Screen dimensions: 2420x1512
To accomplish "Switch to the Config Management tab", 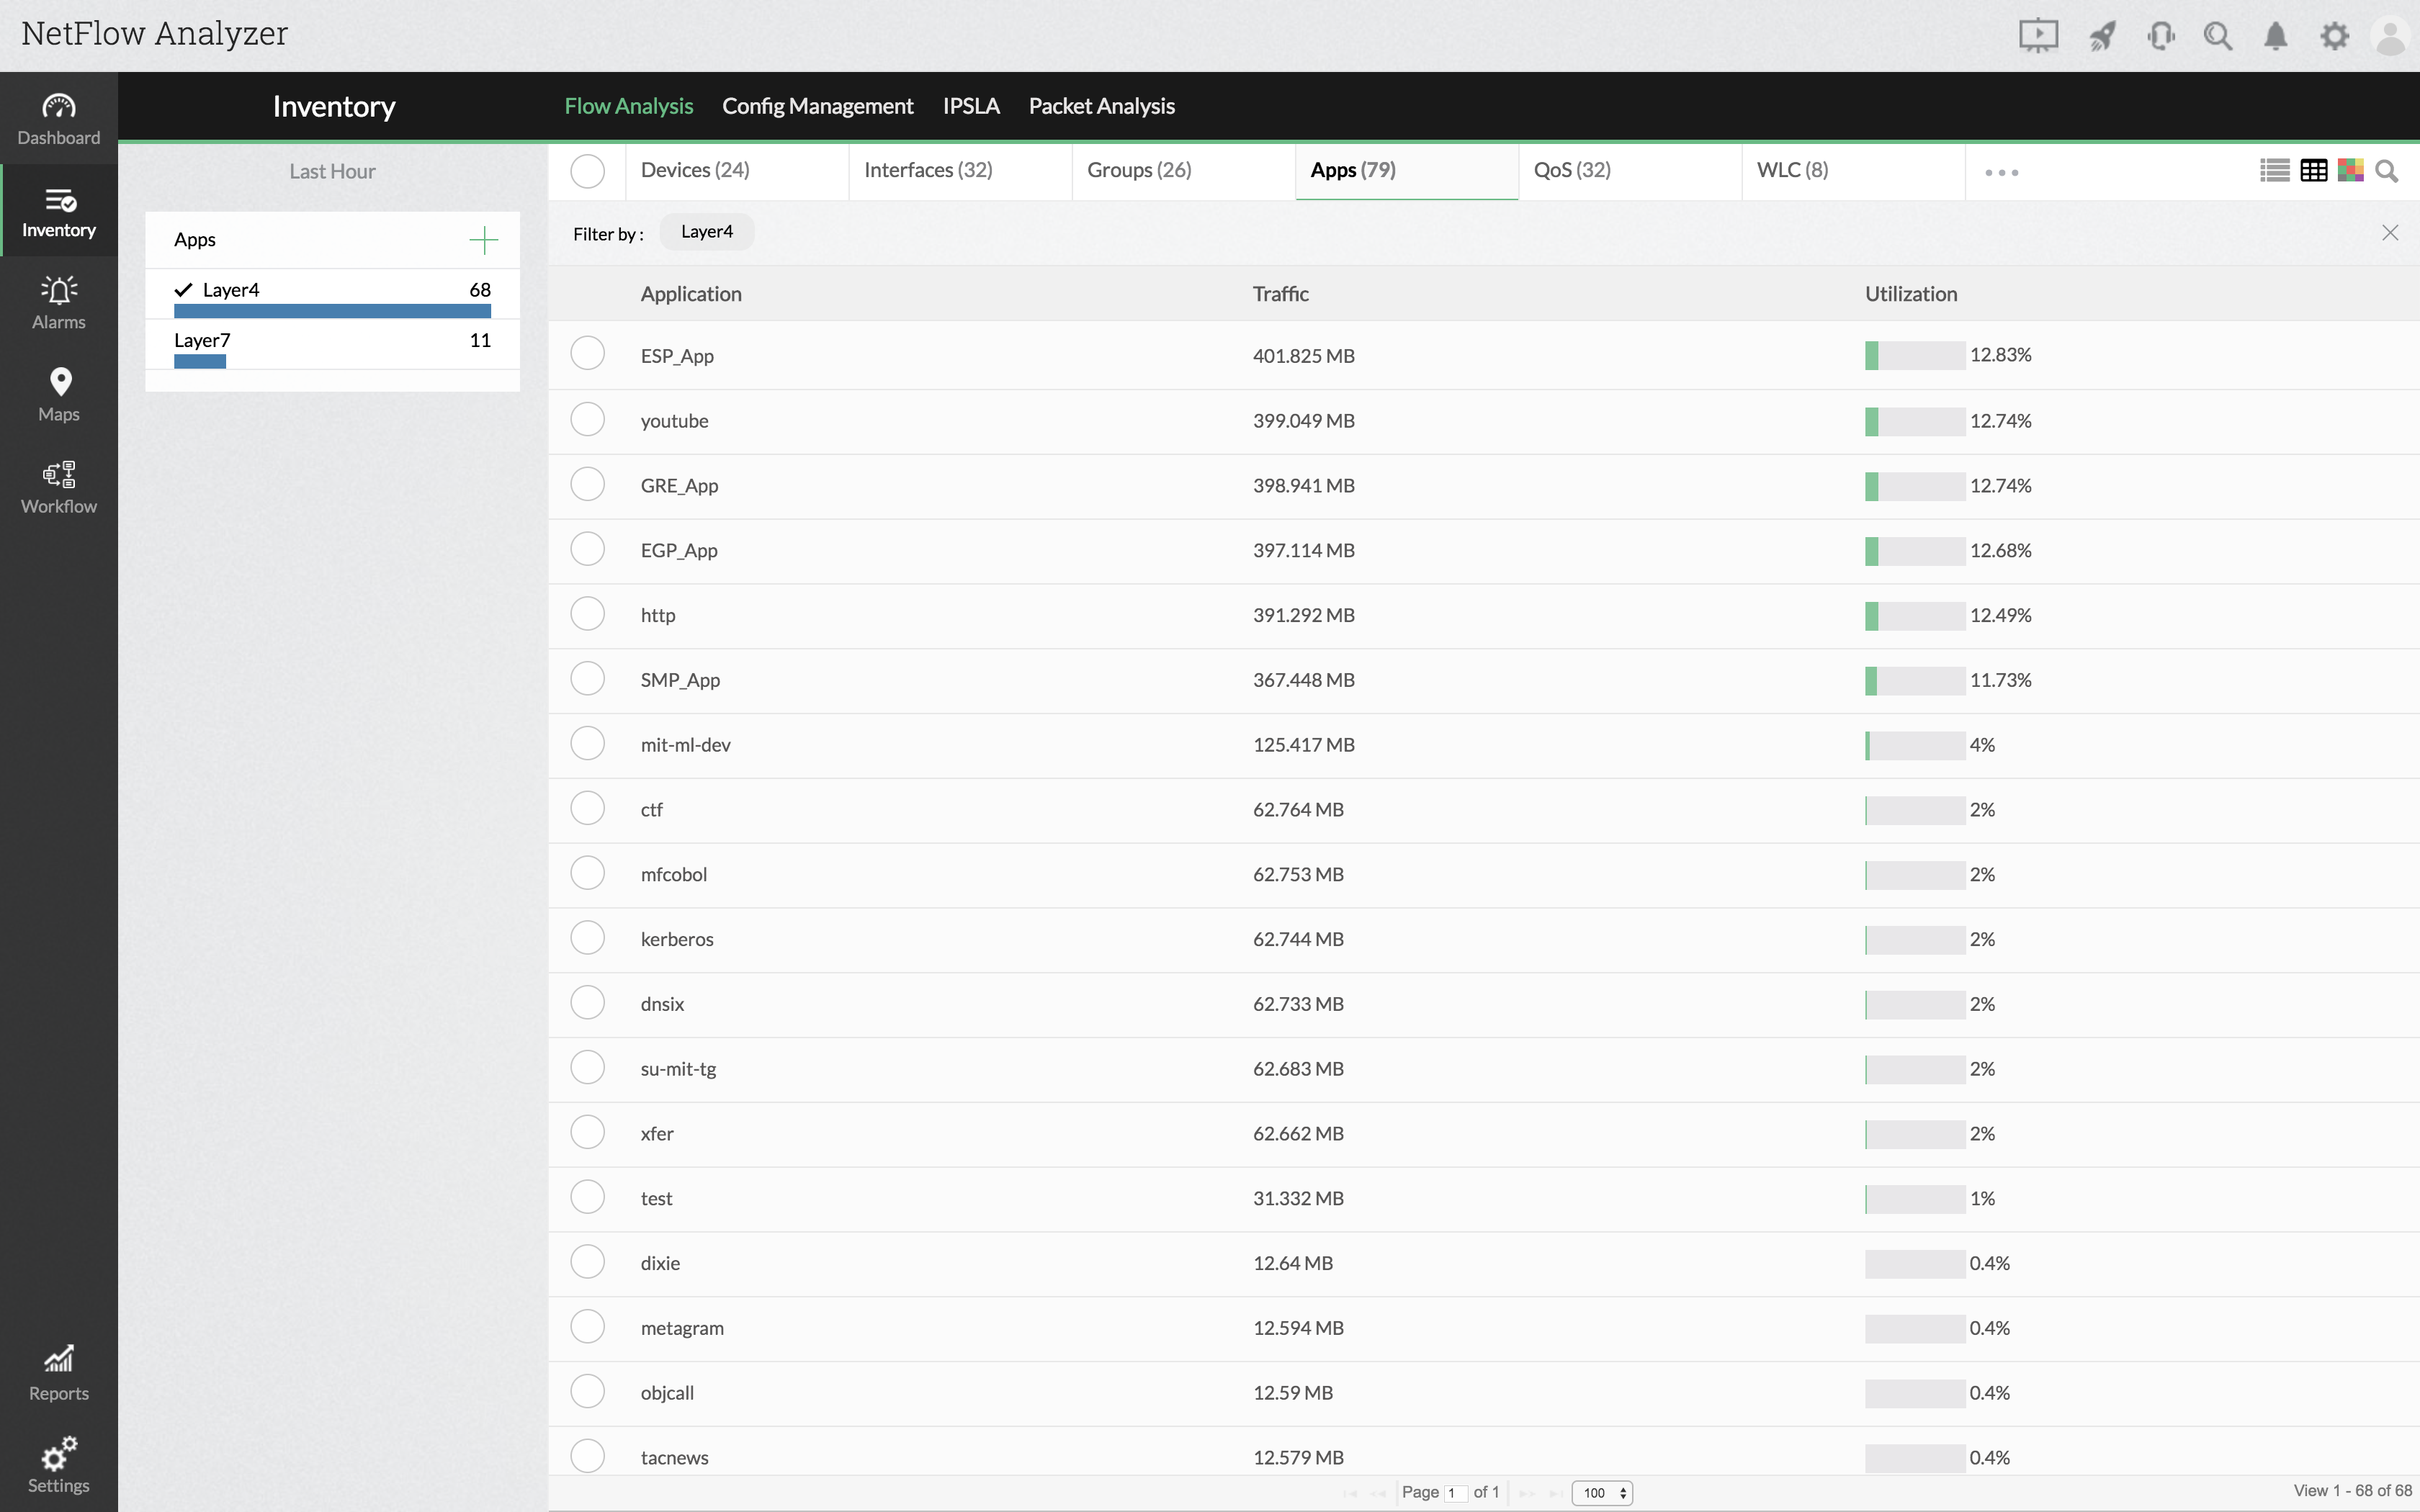I will [817, 106].
